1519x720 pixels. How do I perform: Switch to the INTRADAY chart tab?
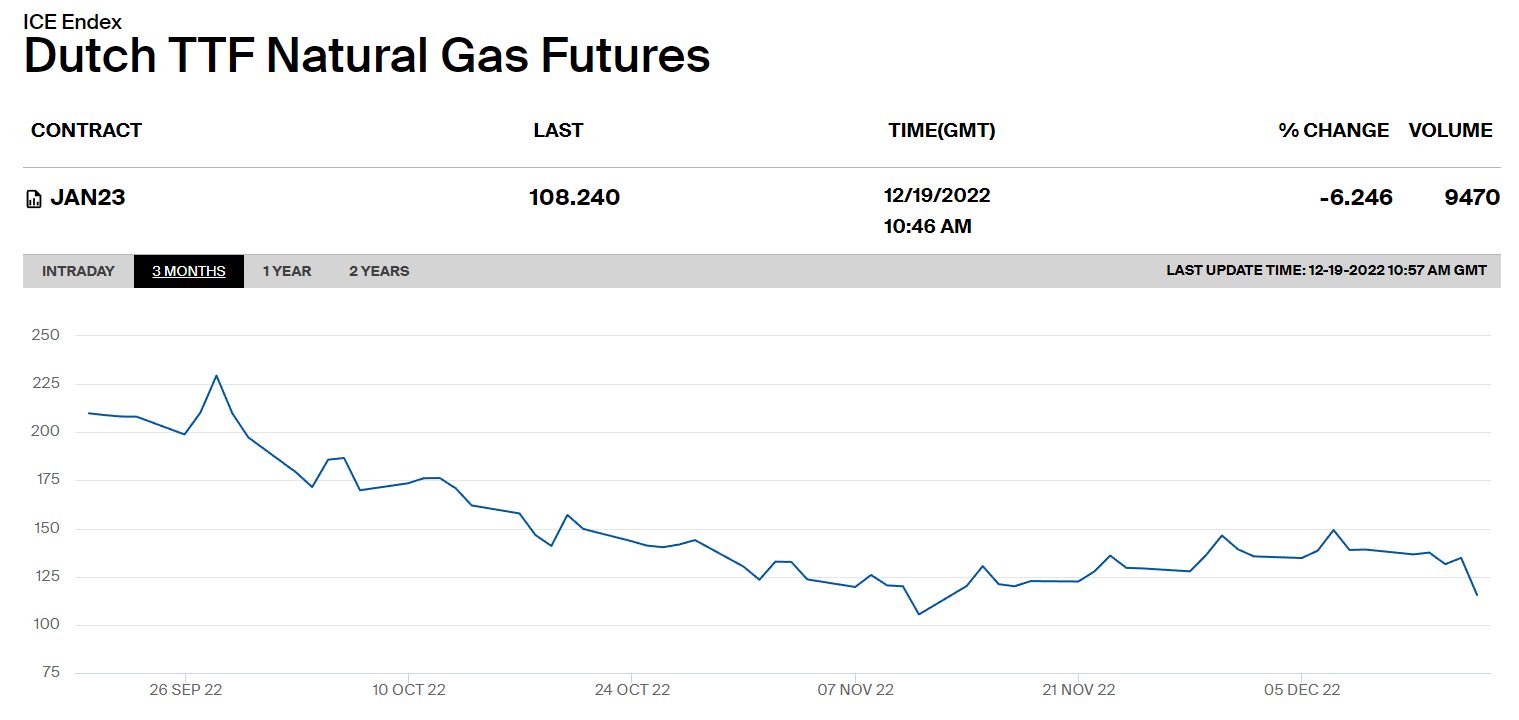pos(78,271)
